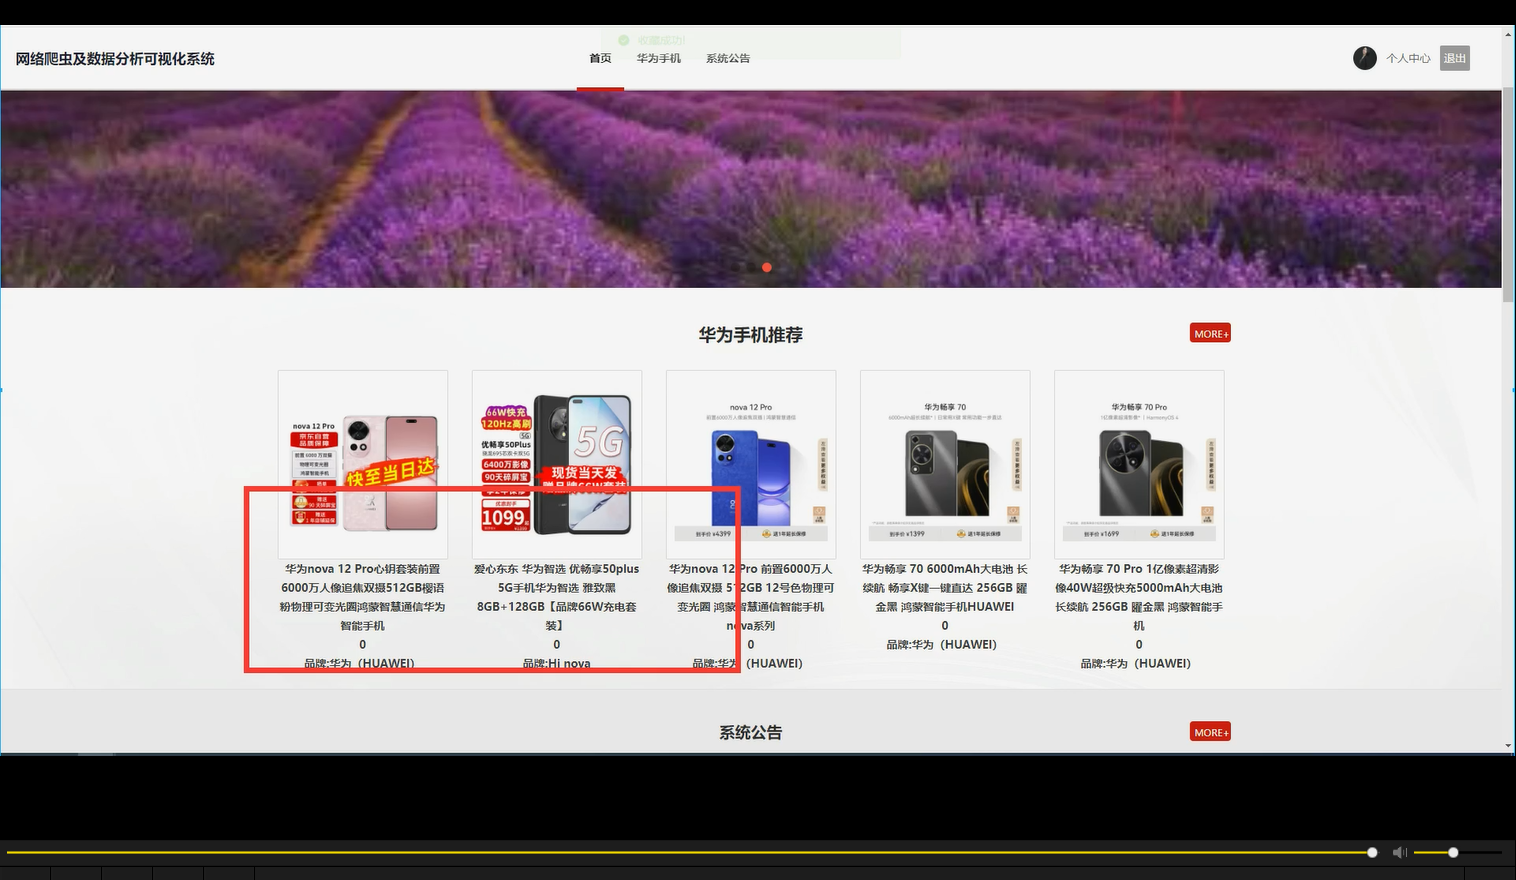Viewport: 1516px width, 880px height.
Task: Click MORE+ beside the 系统公告 section heading
Action: point(1210,732)
